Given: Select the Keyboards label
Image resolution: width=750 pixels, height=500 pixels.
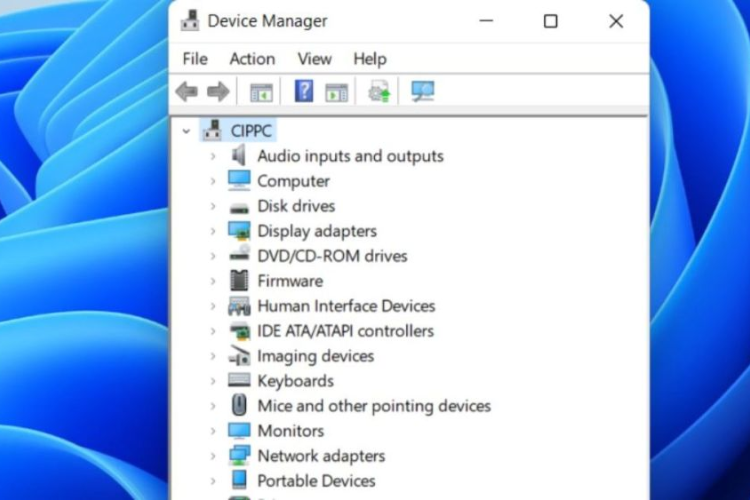Looking at the screenshot, I should tap(296, 381).
